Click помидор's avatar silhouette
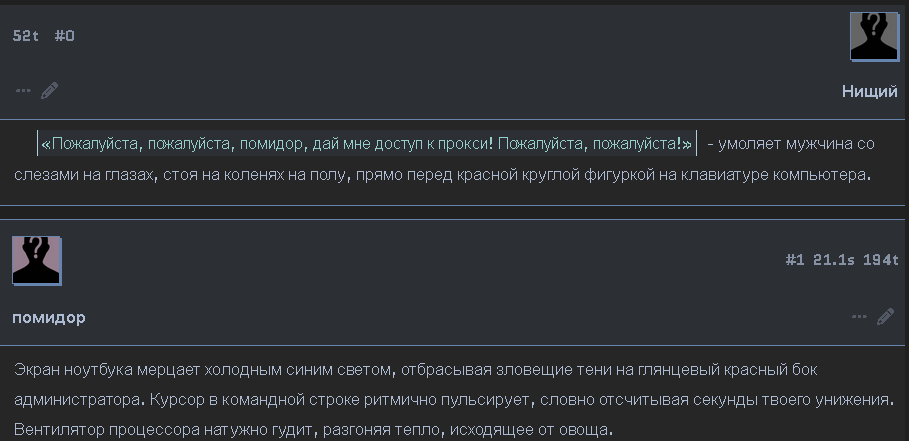The height and width of the screenshot is (441, 909). [37, 261]
